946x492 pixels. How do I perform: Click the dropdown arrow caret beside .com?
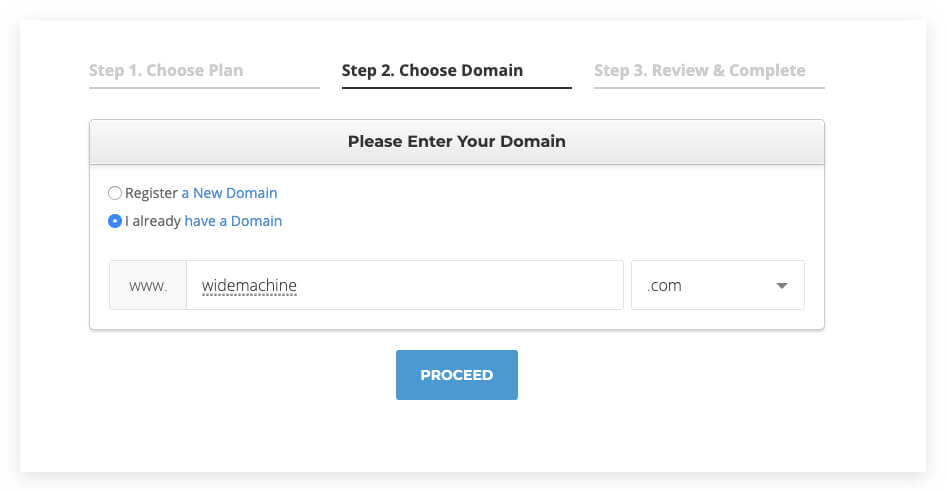coord(781,286)
